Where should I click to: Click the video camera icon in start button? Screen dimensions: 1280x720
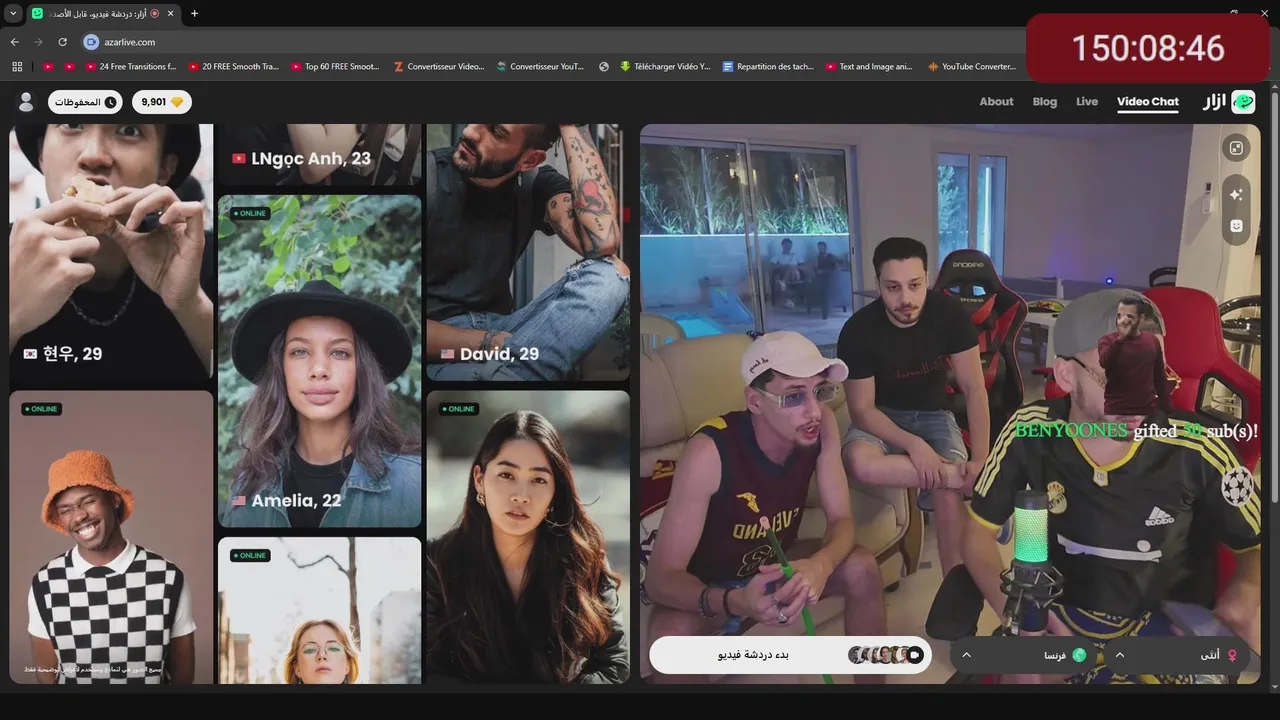[915, 655]
